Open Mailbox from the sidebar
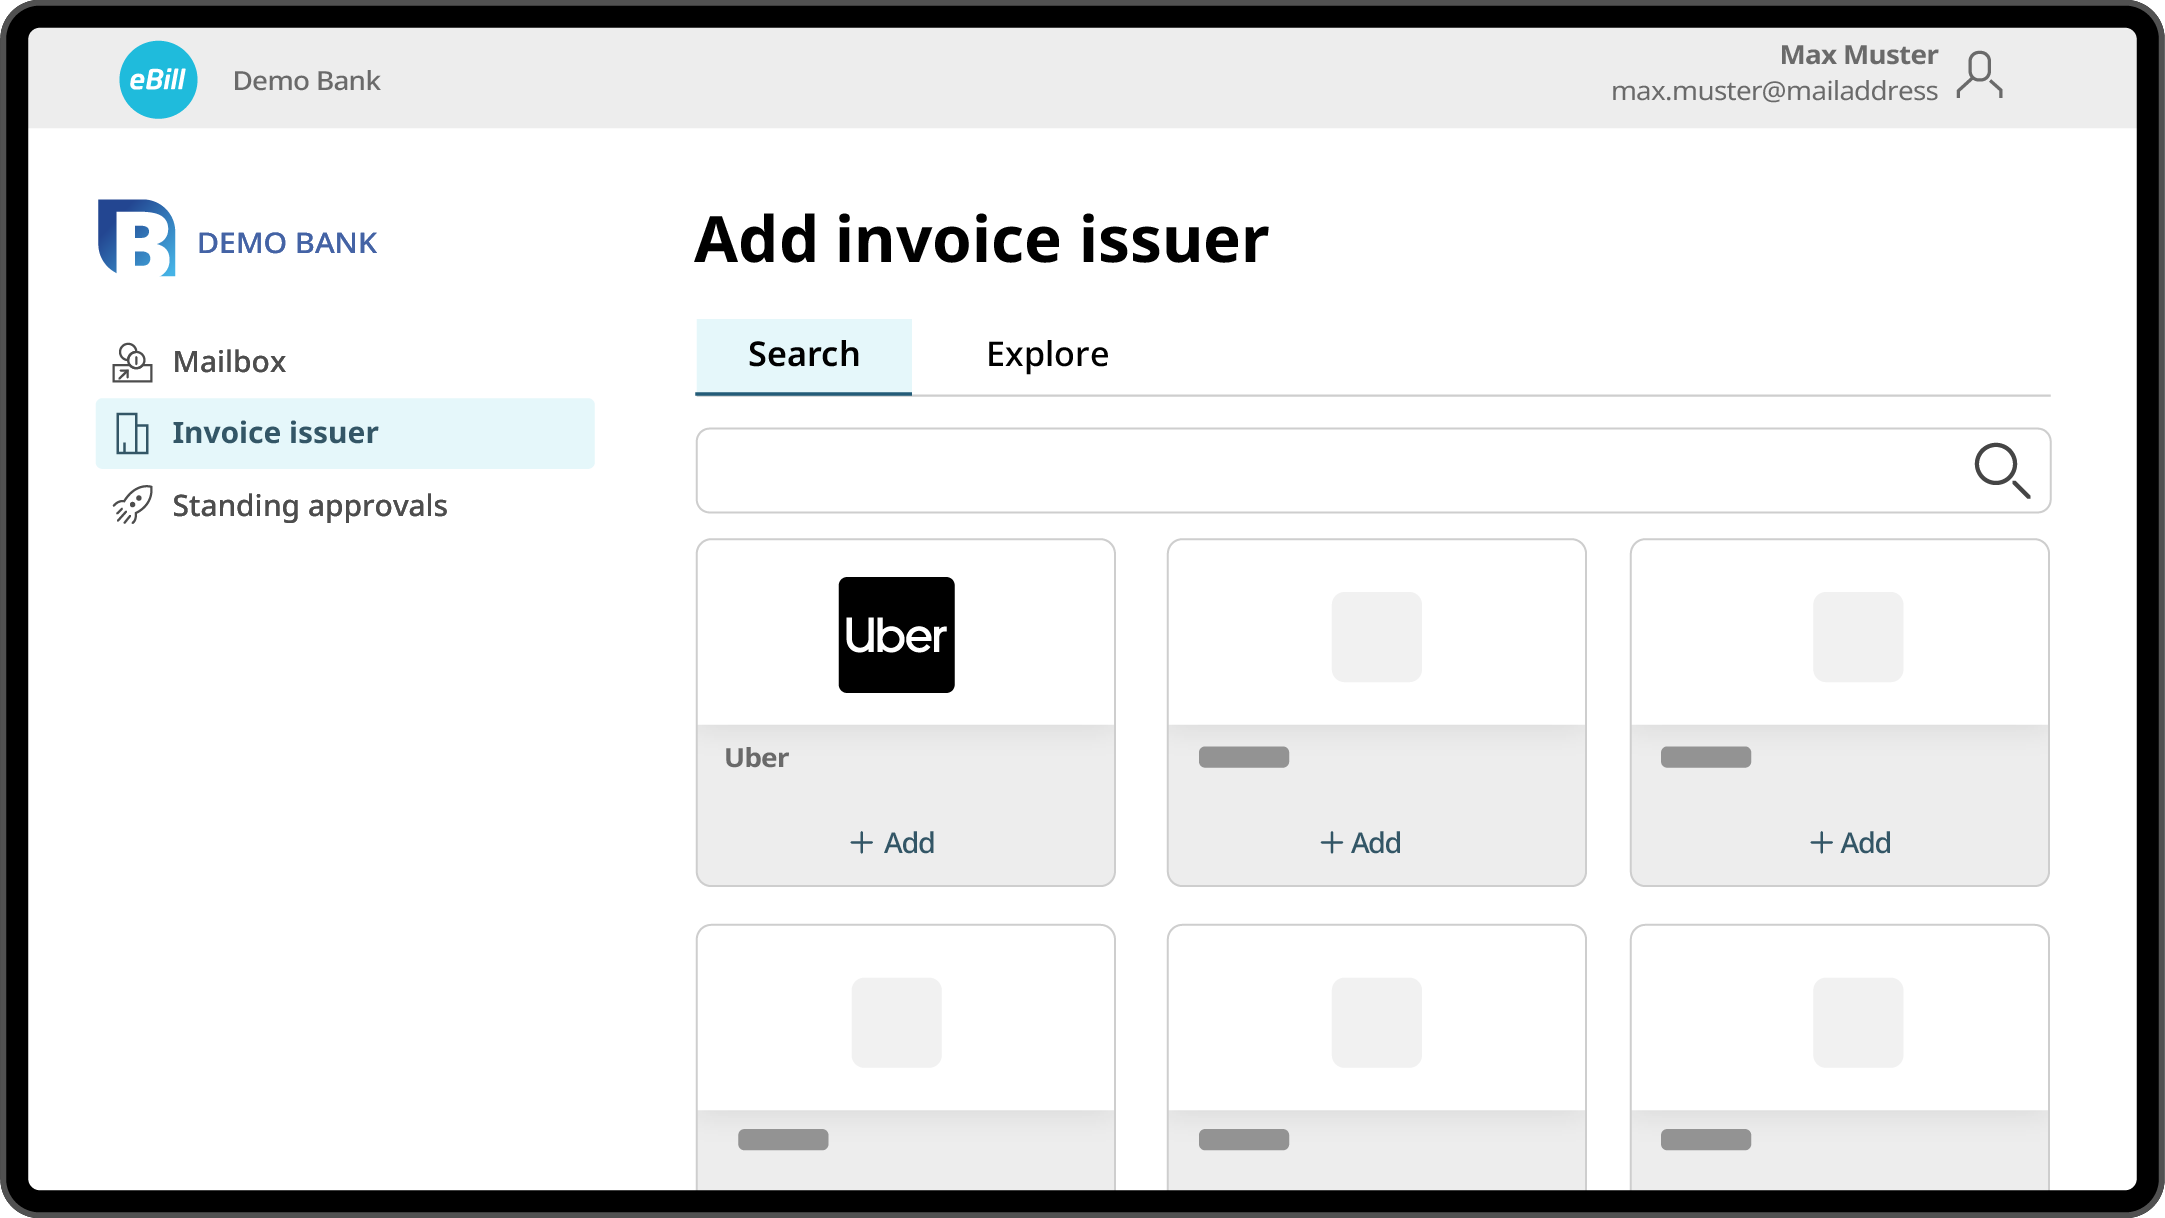This screenshot has height=1218, width=2165. 229,362
